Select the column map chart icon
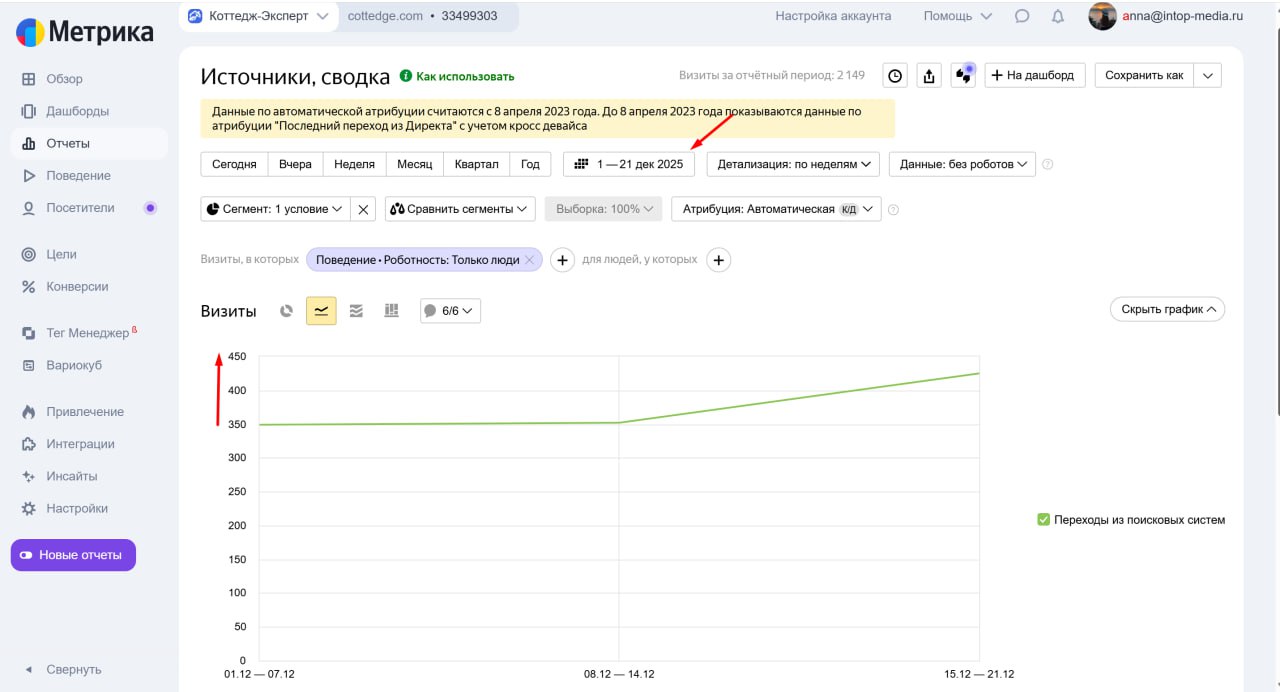Viewport: 1280px width, 692px height. (391, 311)
